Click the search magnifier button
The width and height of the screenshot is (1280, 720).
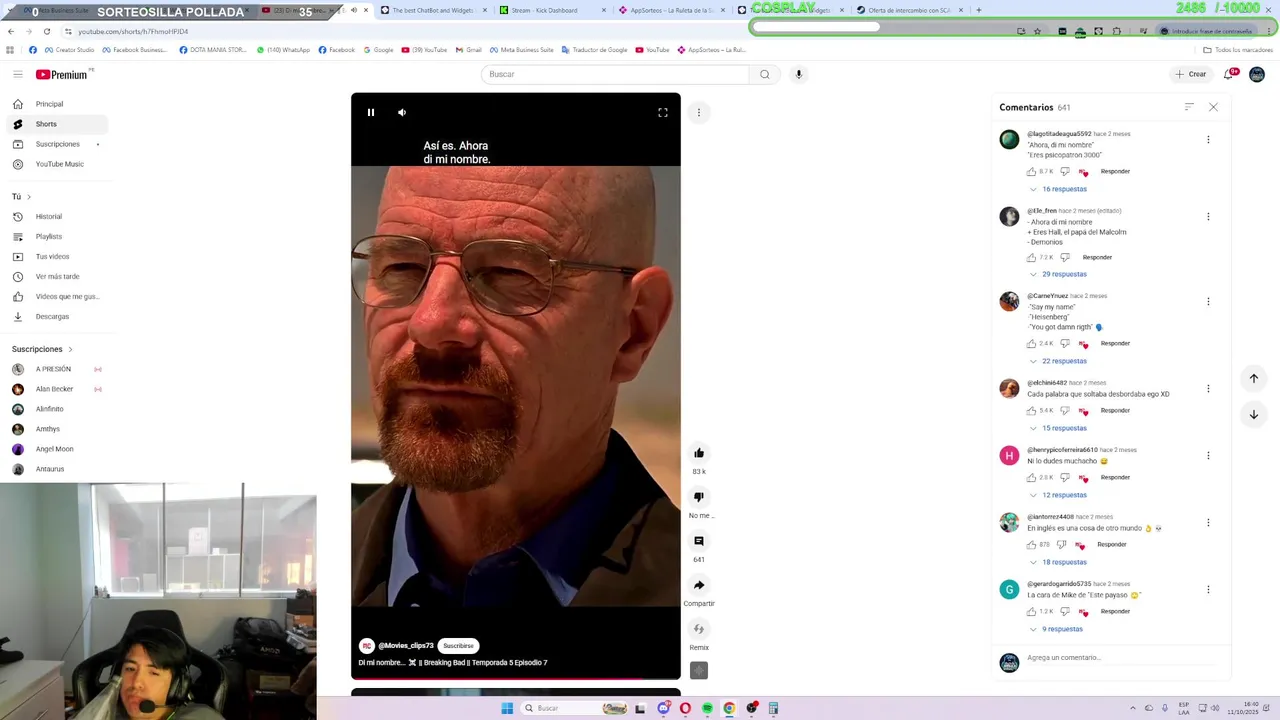[x=765, y=74]
